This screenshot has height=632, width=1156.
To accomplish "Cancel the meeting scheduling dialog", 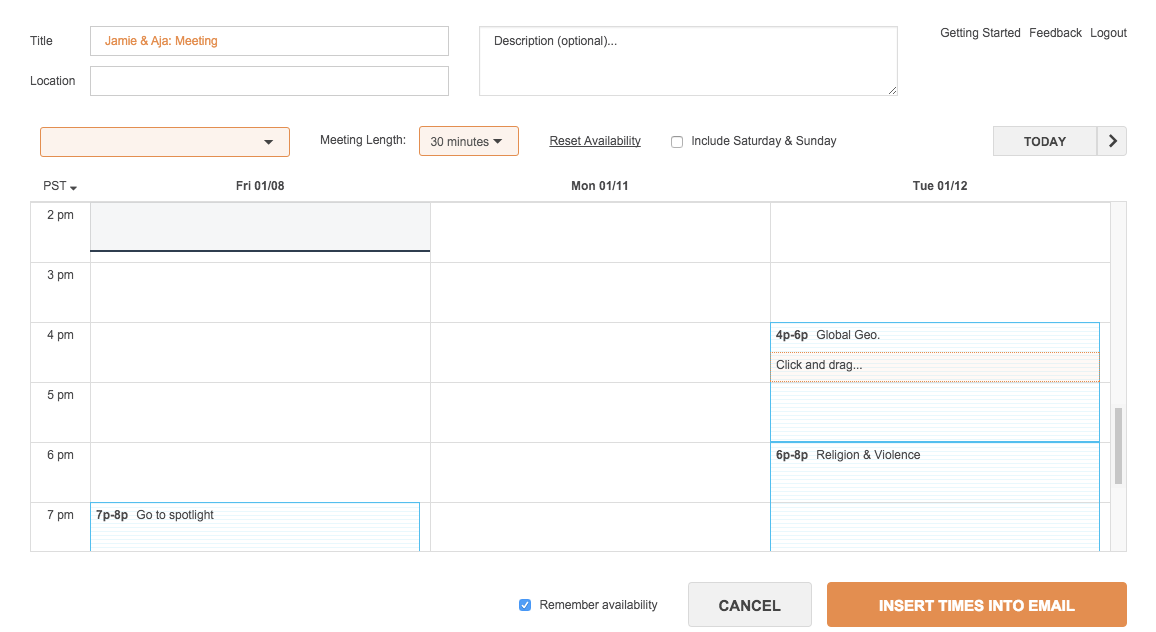I will (750, 605).
